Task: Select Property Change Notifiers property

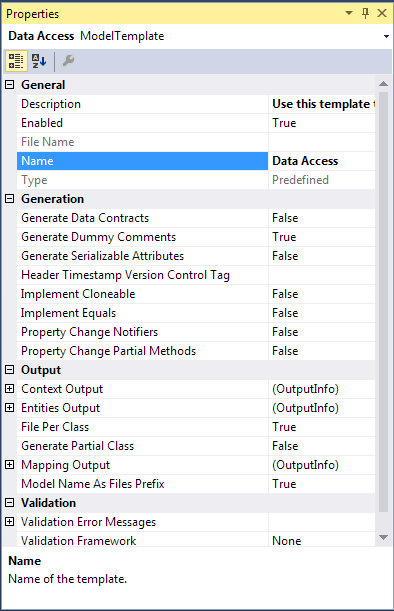Action: coord(142,332)
